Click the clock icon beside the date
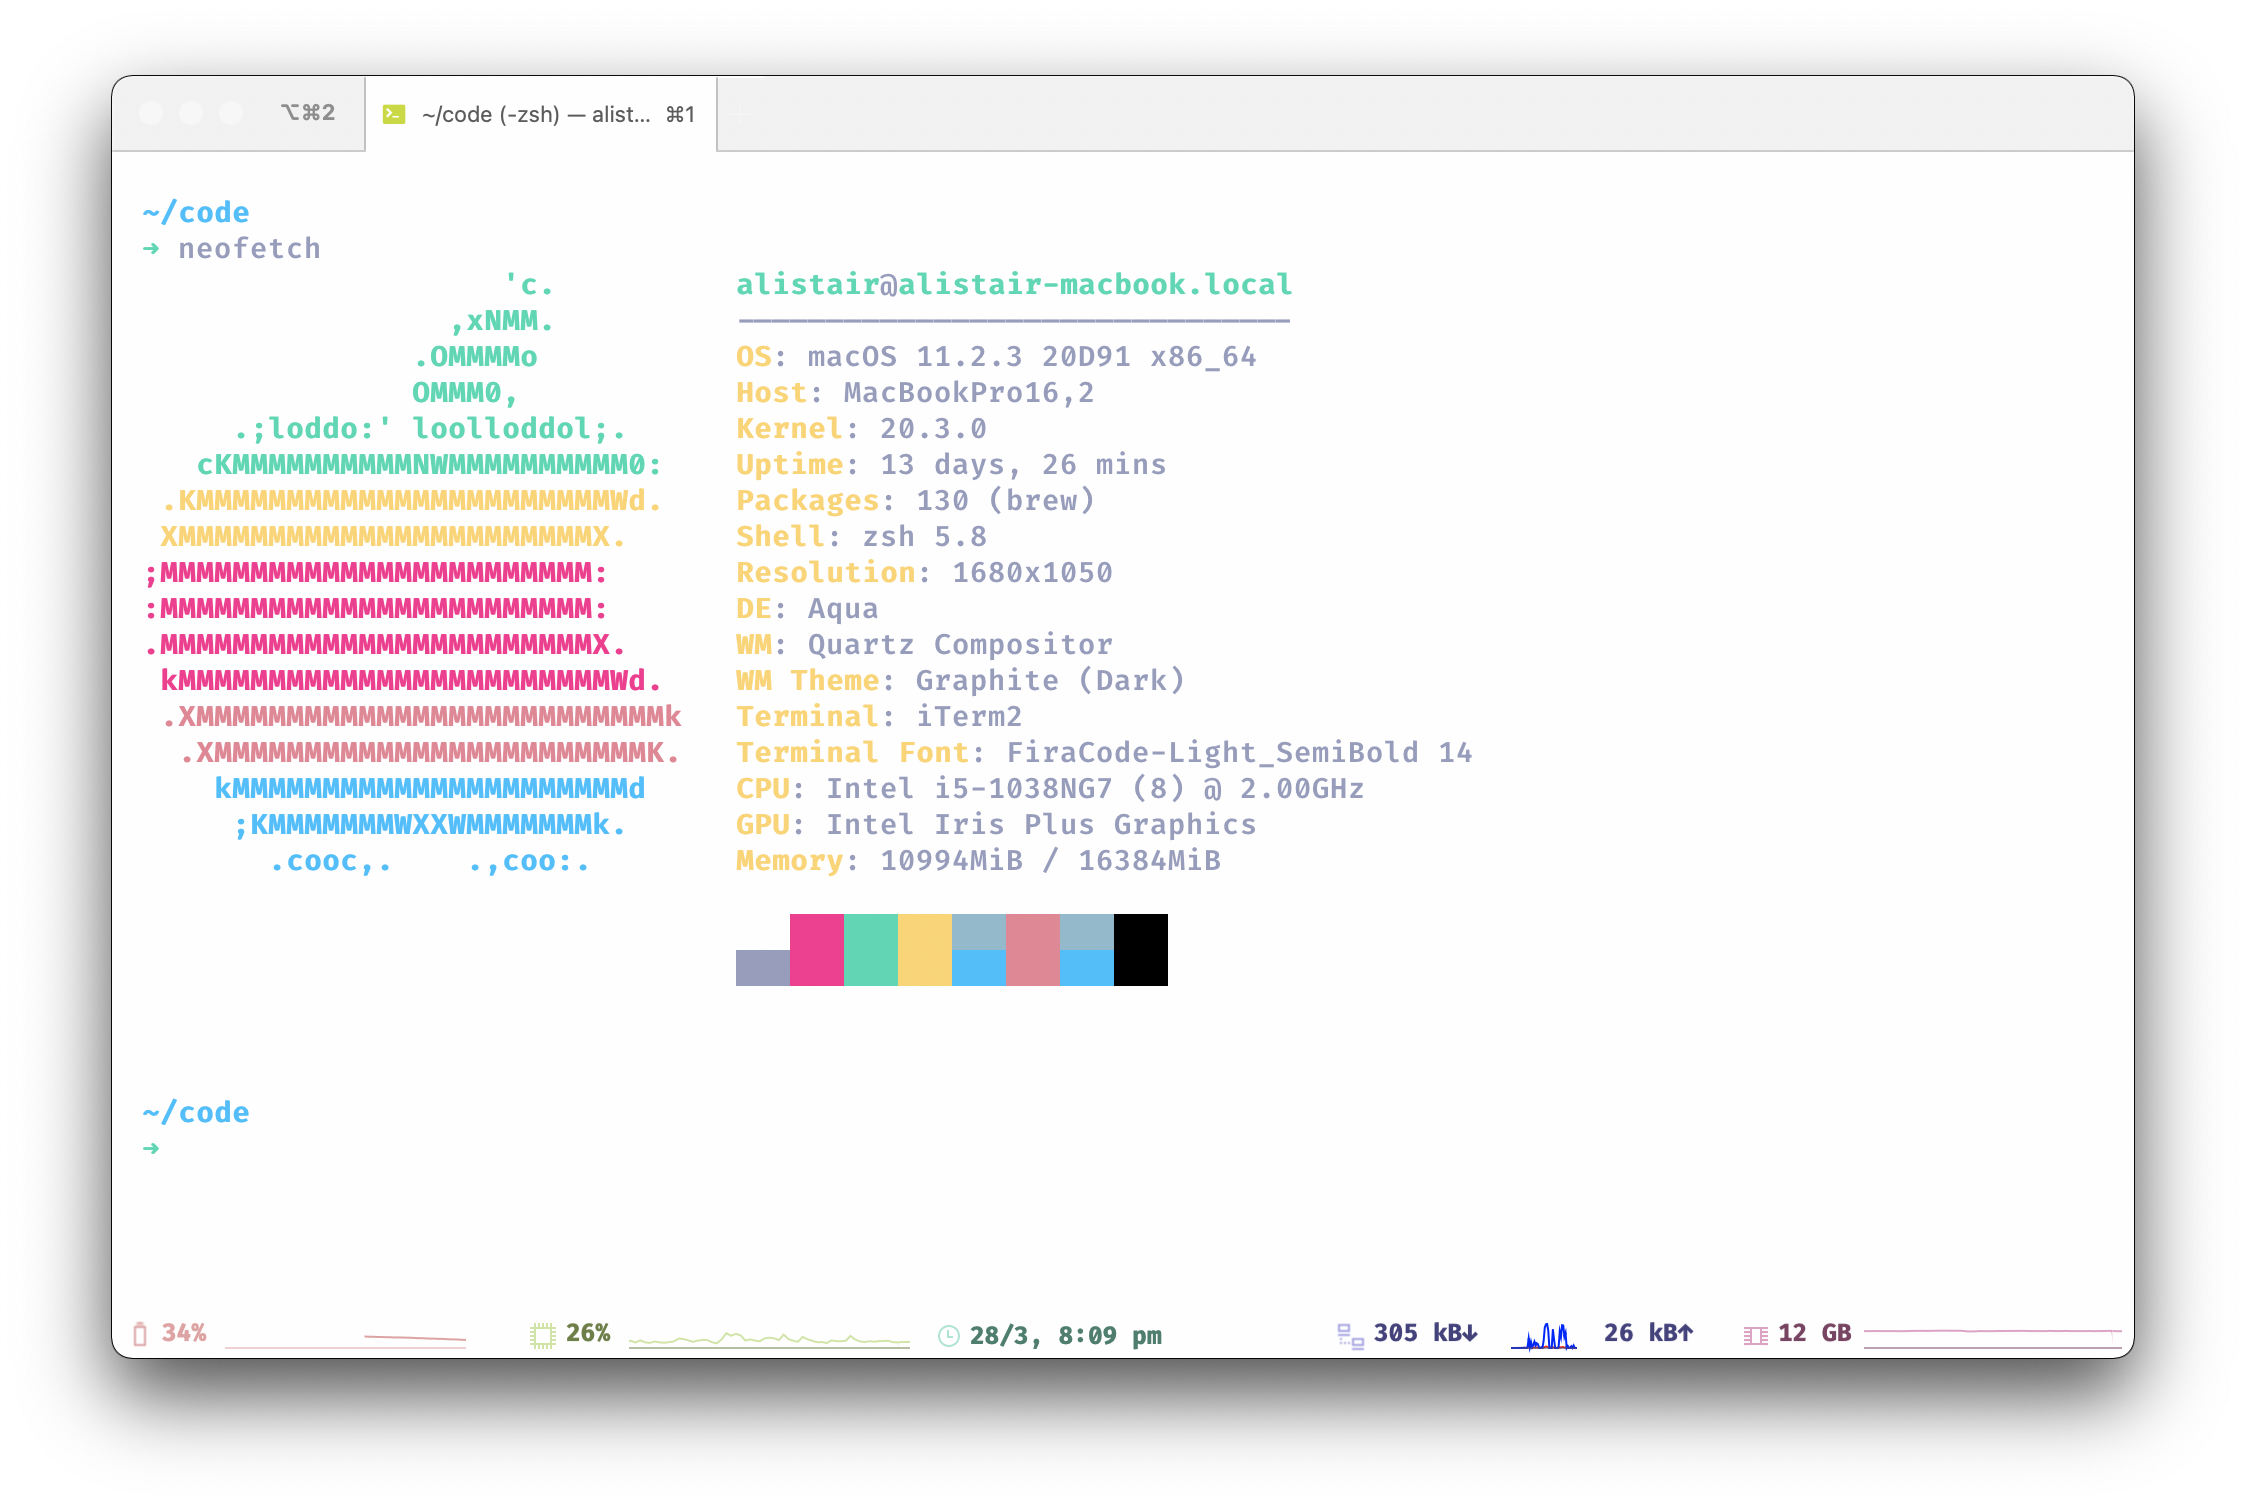Screen dimensions: 2246x1506 coord(949,1336)
